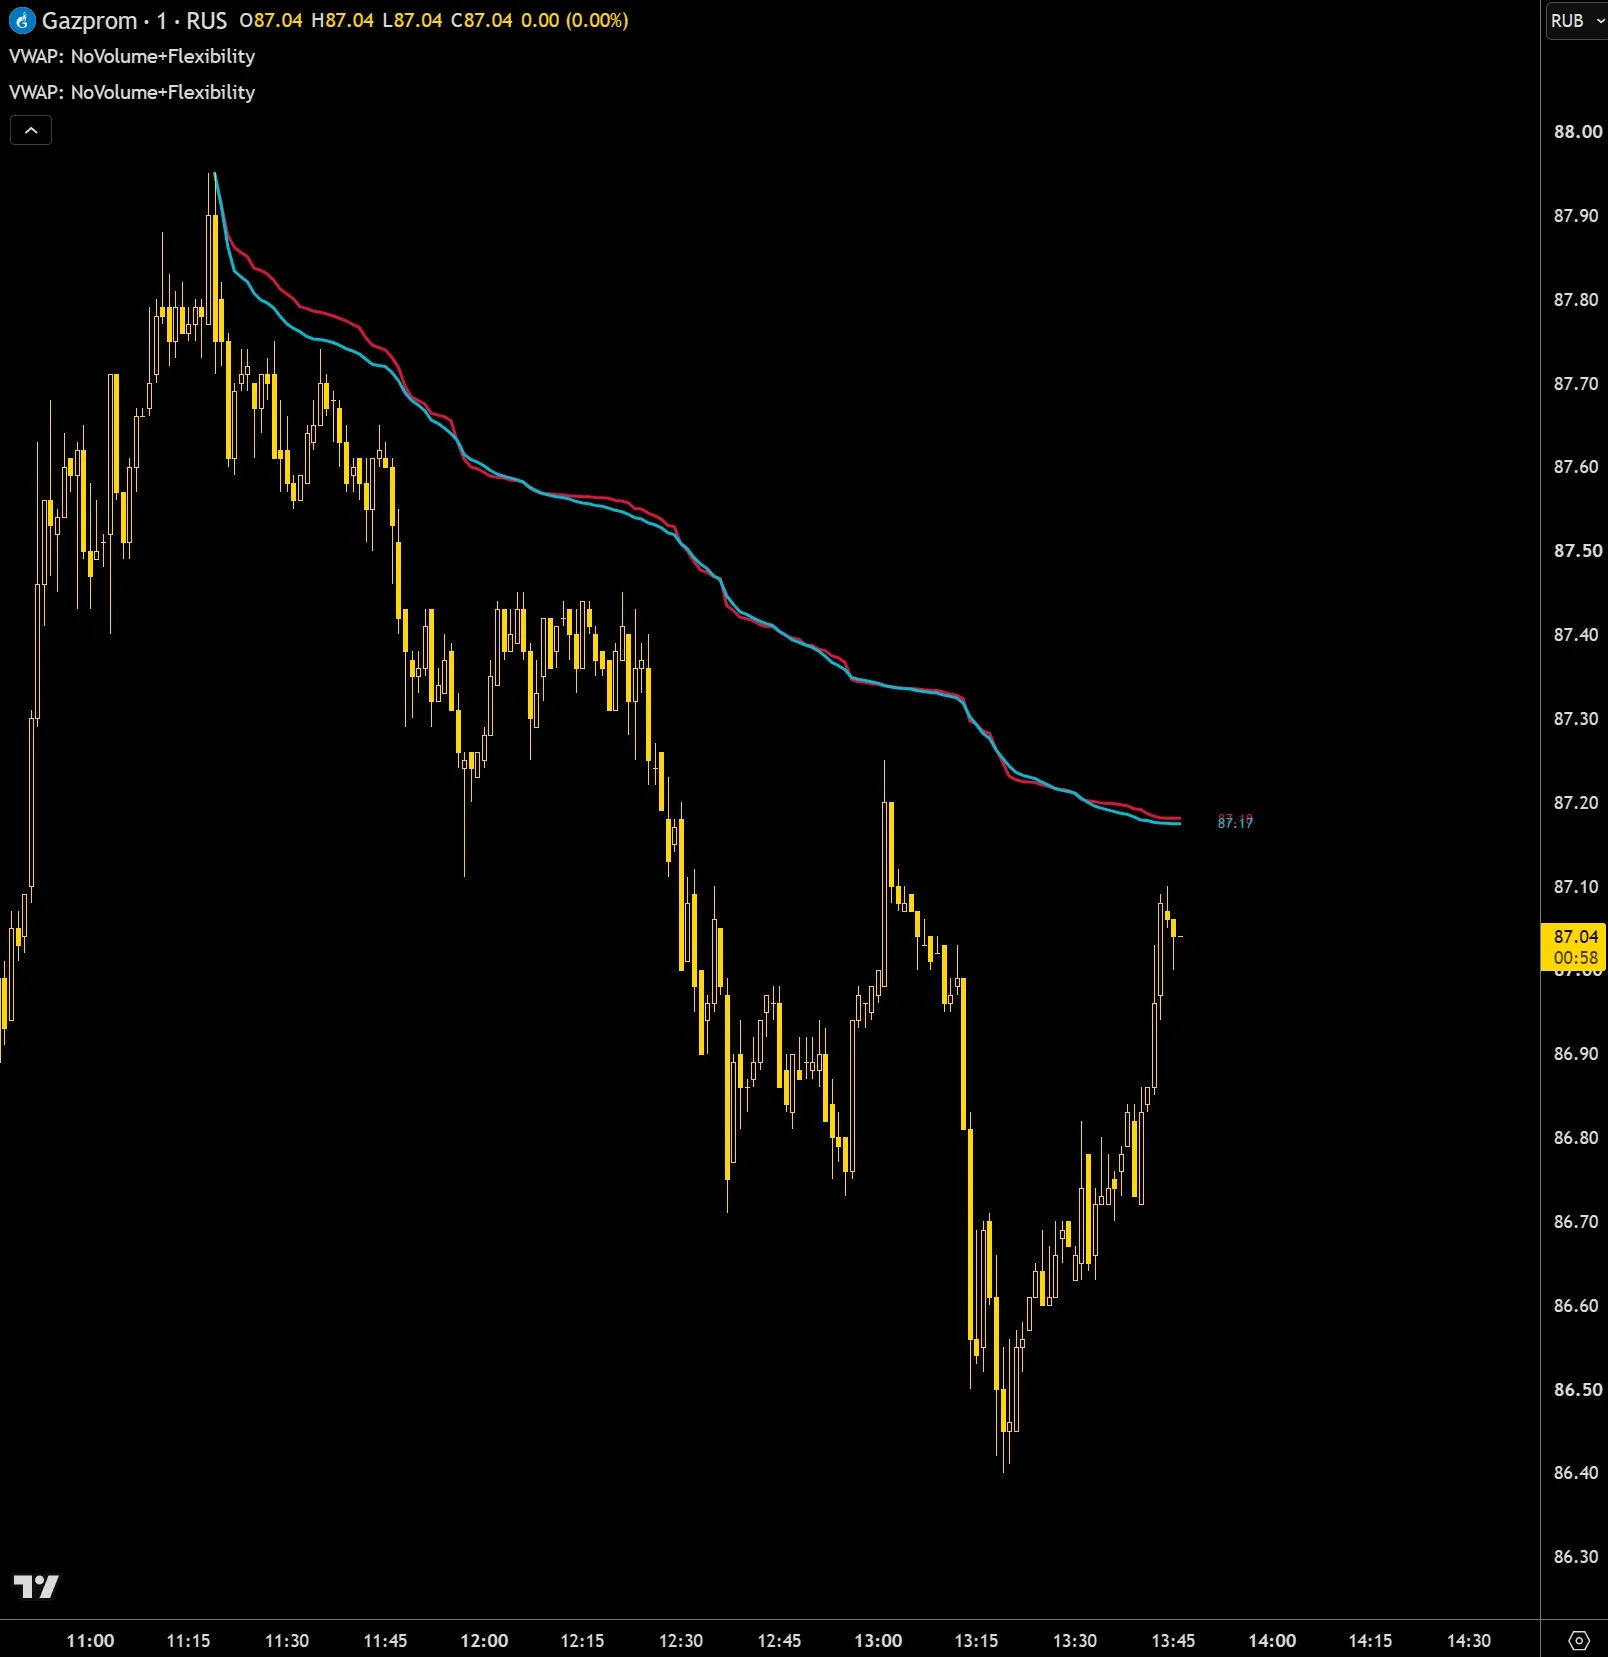Viewport: 1608px width, 1657px height.
Task: Click the open value O87.04
Action: tap(271, 20)
